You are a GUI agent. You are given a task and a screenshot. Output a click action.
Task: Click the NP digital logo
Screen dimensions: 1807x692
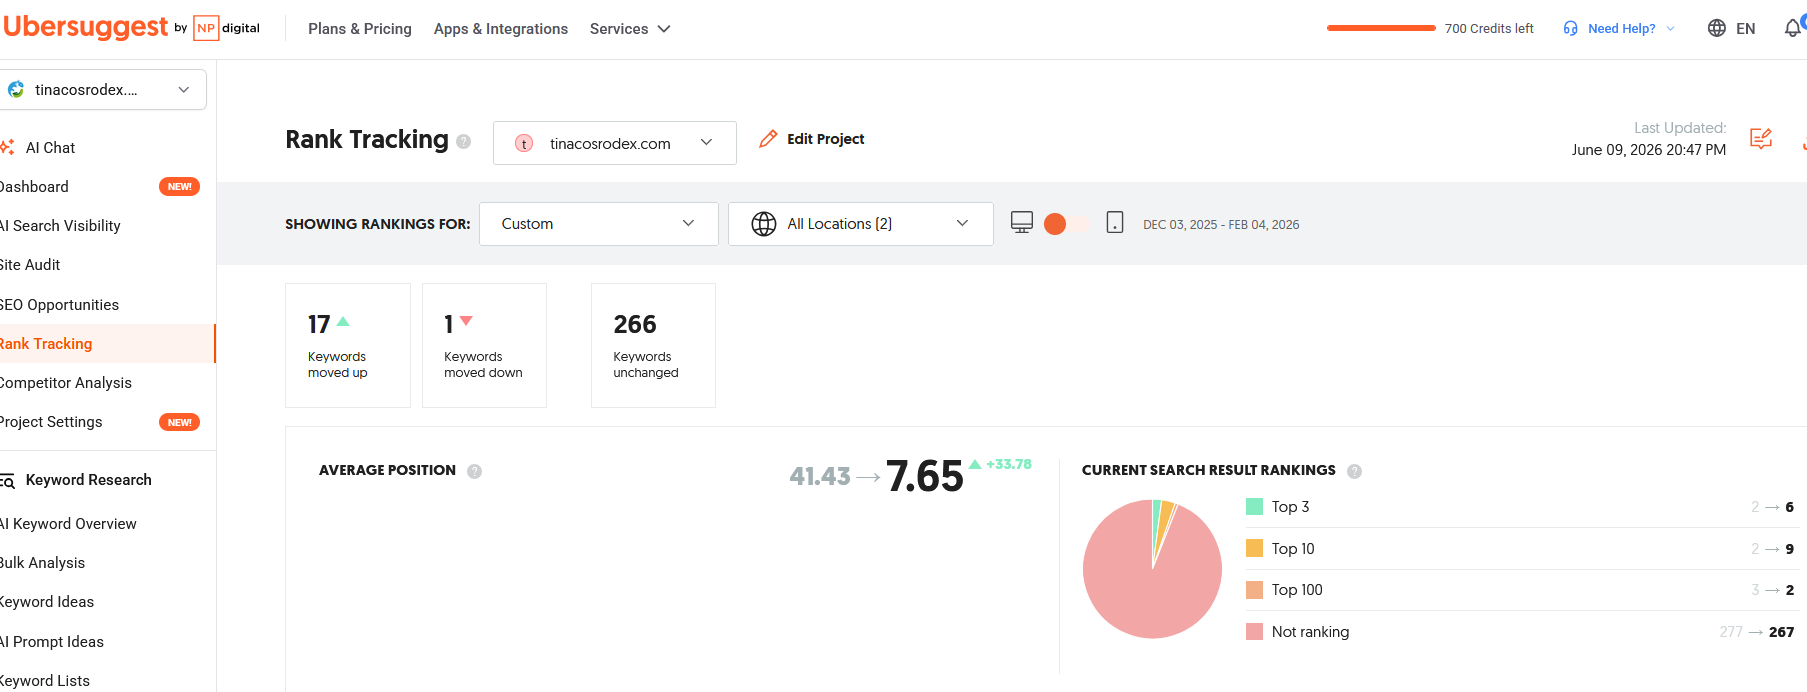(227, 28)
